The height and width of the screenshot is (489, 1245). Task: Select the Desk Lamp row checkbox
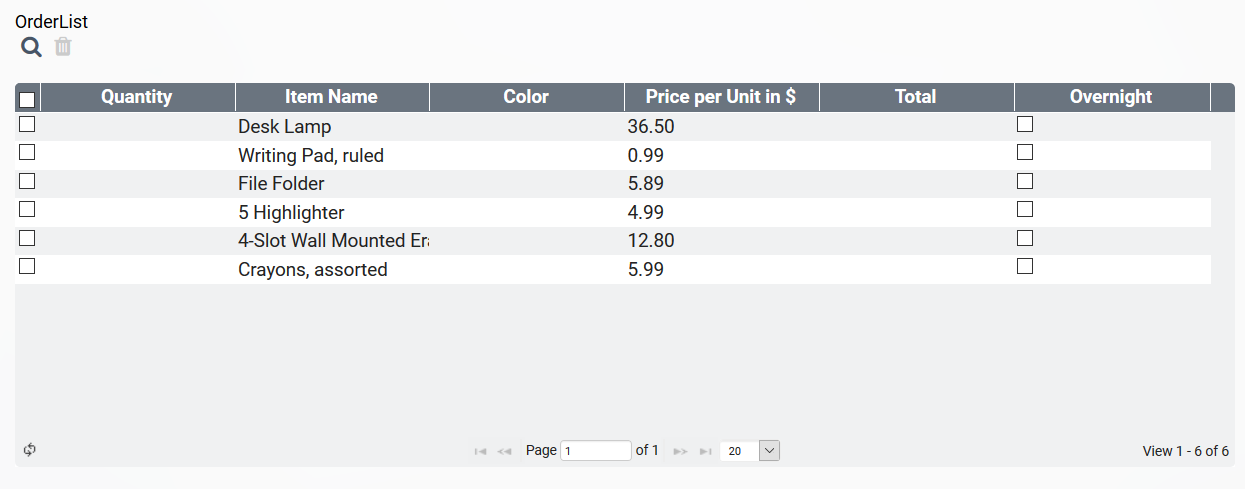tap(28, 125)
